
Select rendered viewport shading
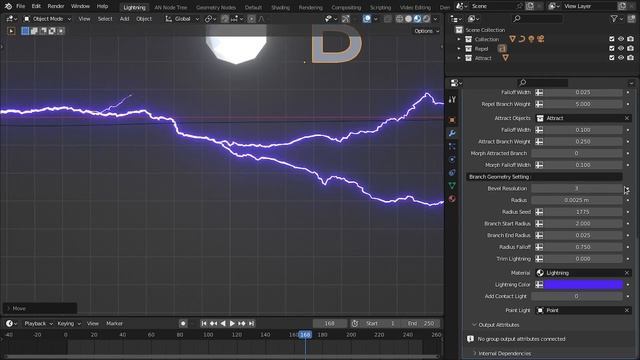point(426,19)
